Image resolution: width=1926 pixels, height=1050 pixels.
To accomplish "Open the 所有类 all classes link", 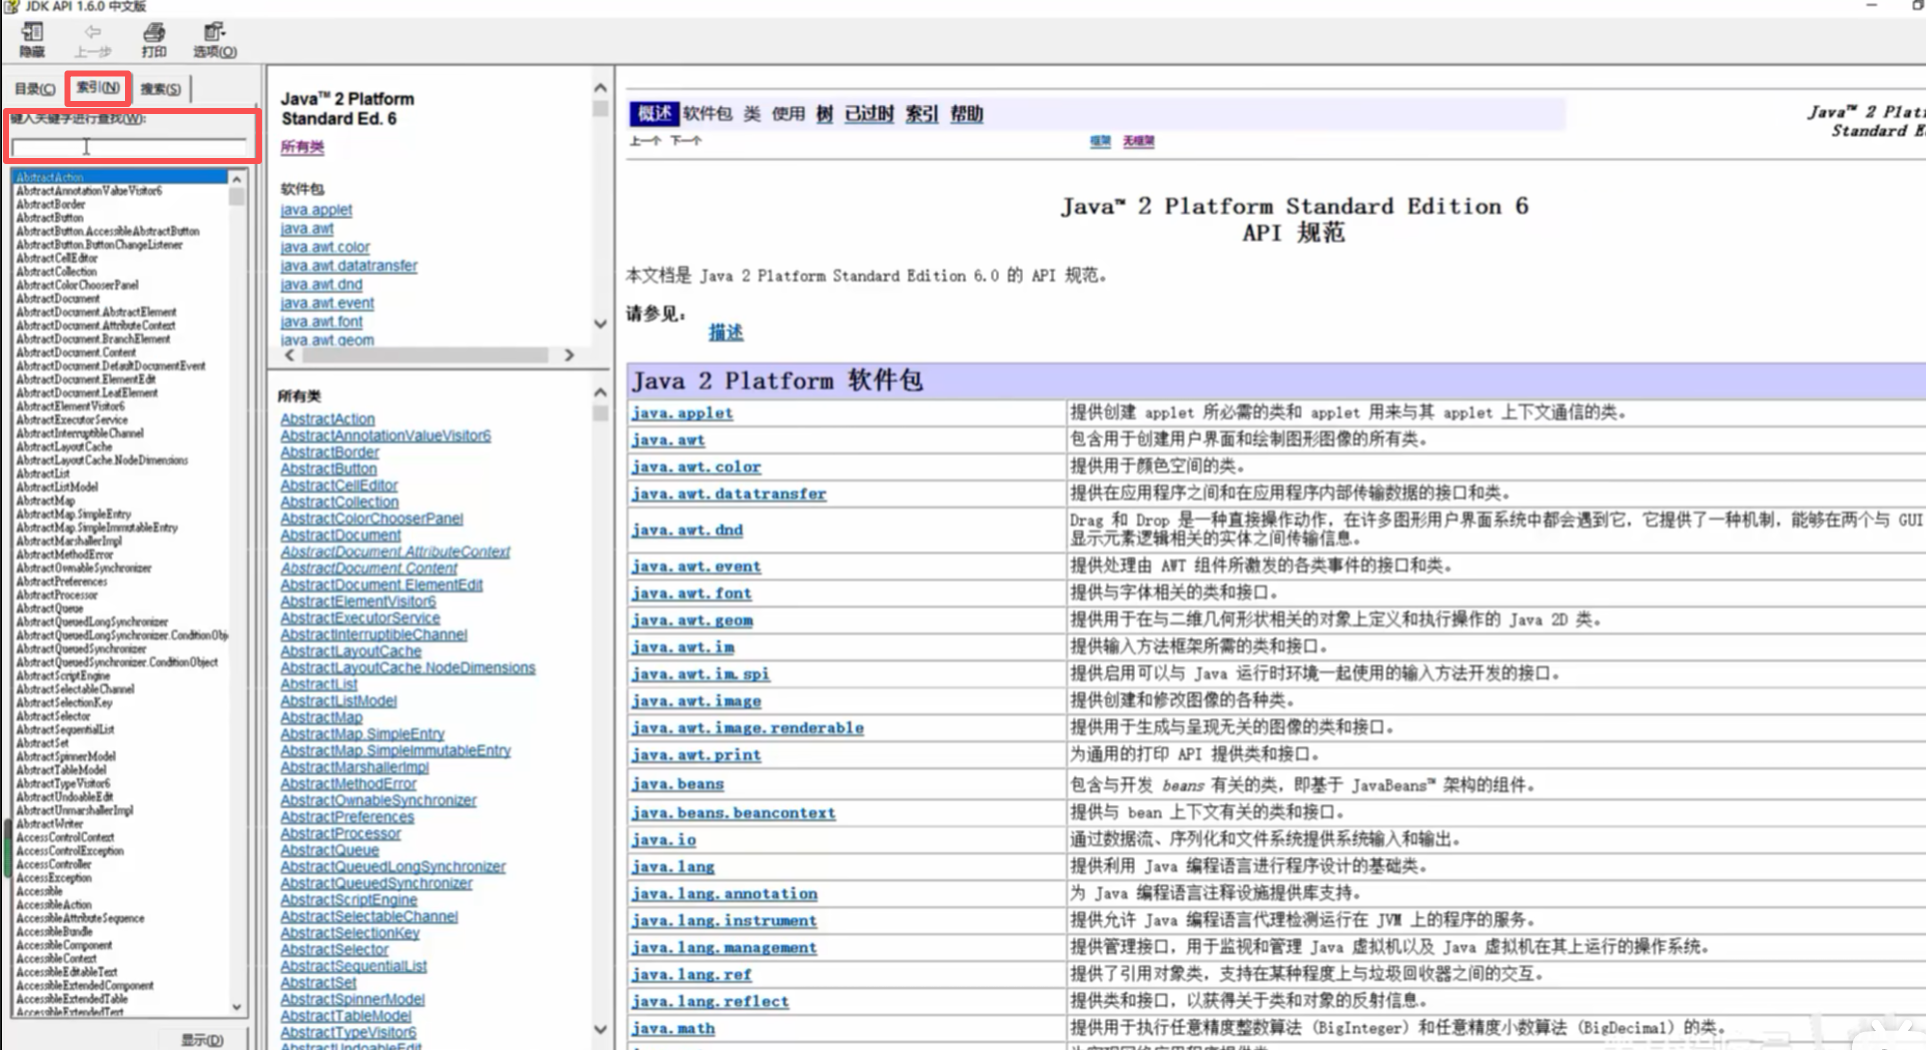I will coord(302,147).
